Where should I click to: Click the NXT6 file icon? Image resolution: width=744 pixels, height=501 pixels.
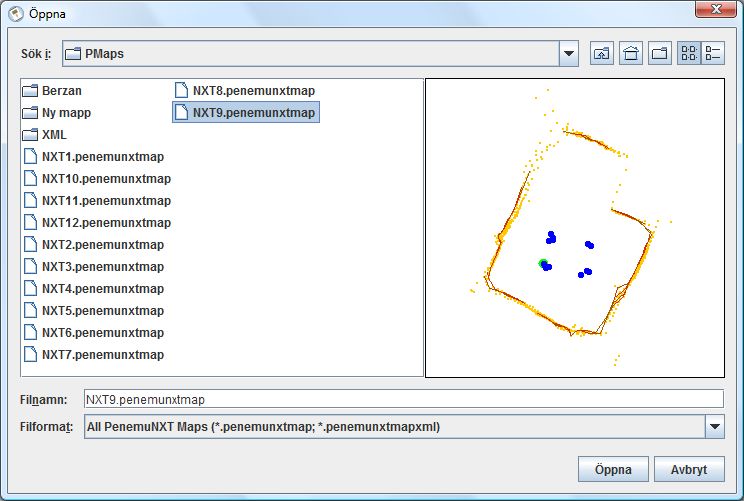[30, 332]
